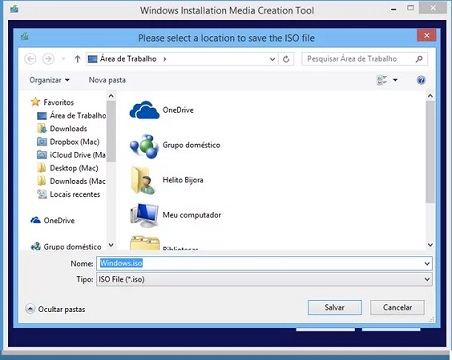Click the search magnifier icon
Screen dimensions: 452x360
[x=419, y=59]
